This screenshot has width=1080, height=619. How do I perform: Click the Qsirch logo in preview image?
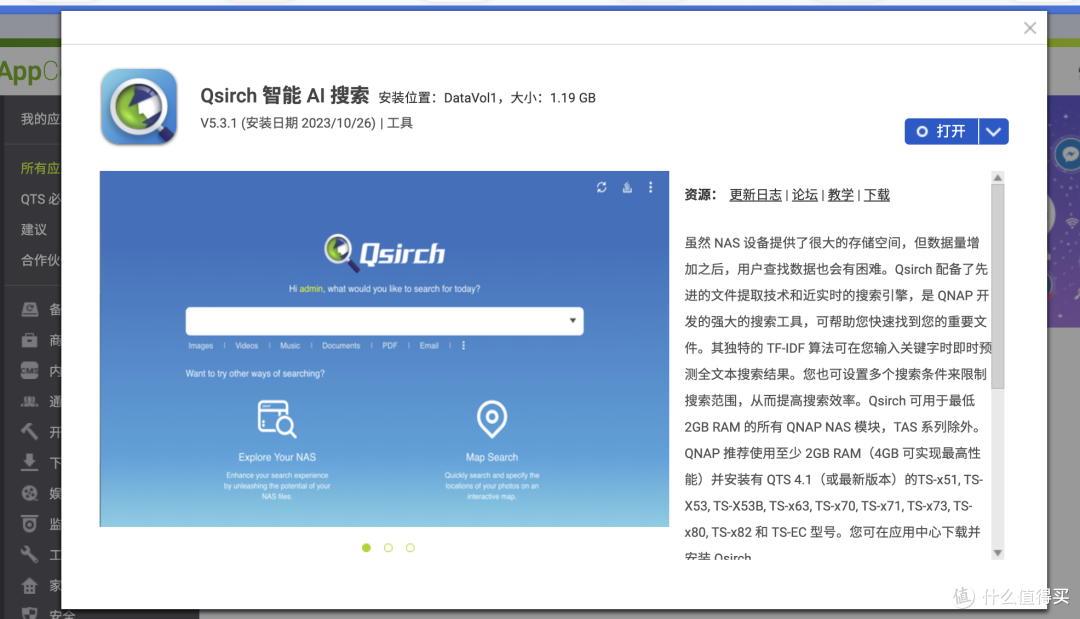pyautogui.click(x=384, y=253)
